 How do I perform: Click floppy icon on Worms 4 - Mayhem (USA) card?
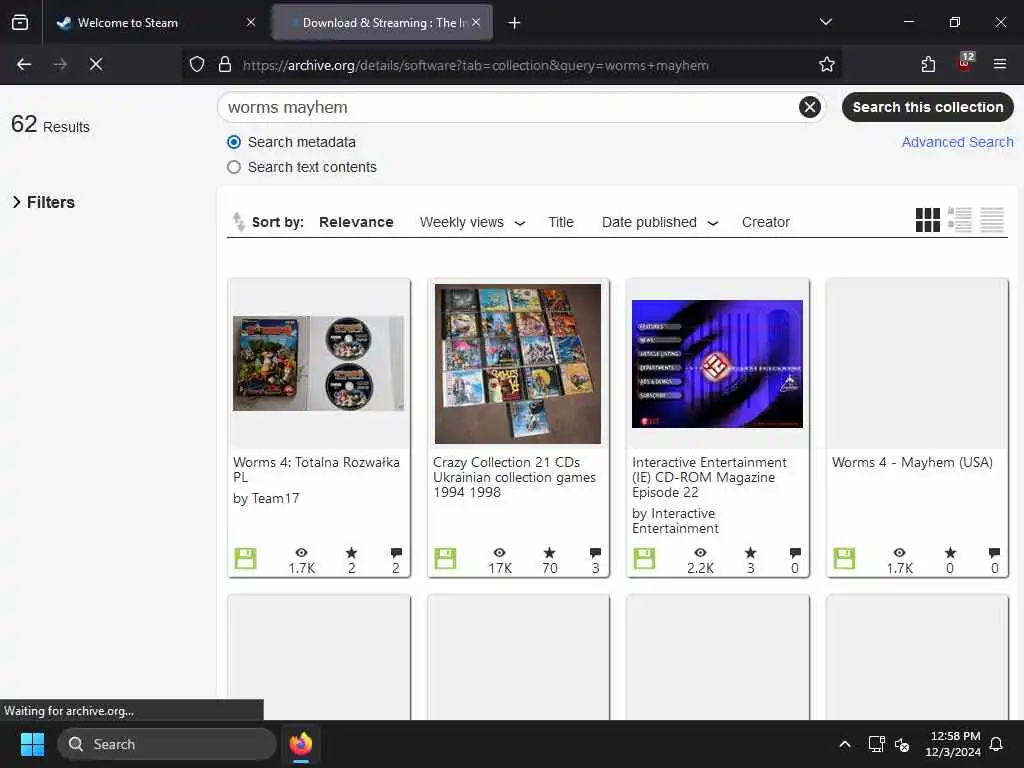(x=844, y=558)
